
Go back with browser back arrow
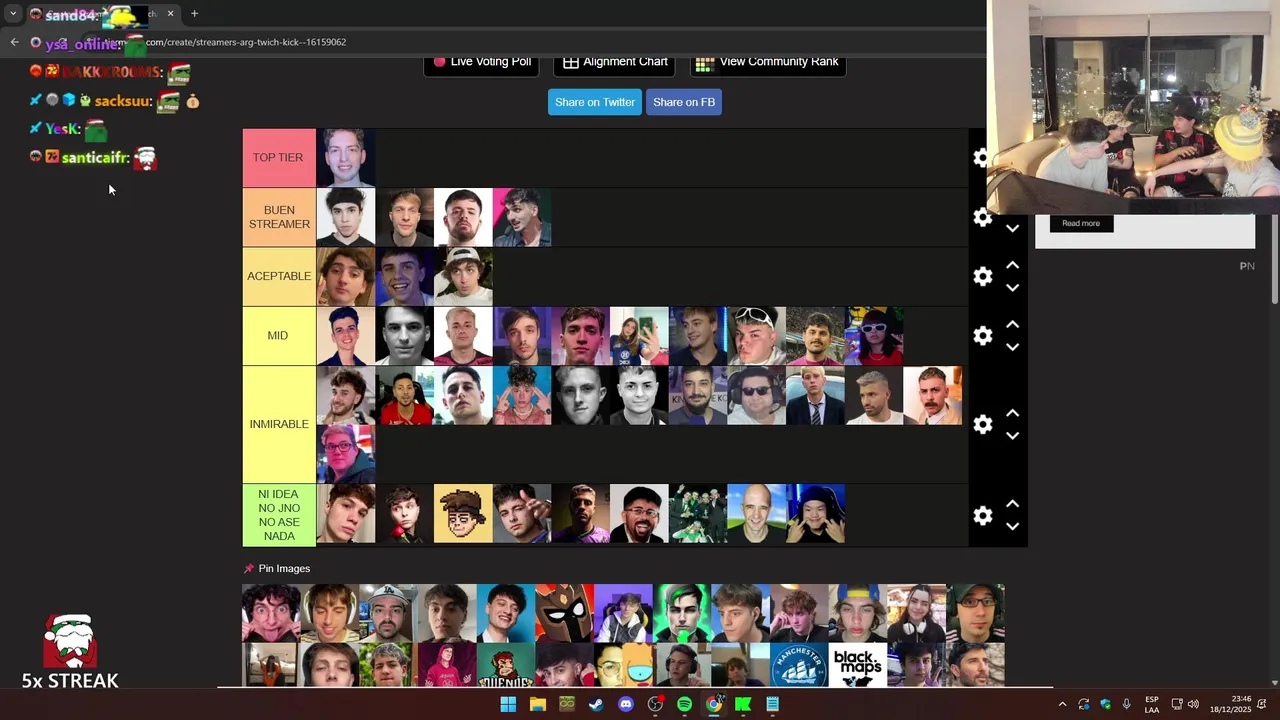pos(14,42)
